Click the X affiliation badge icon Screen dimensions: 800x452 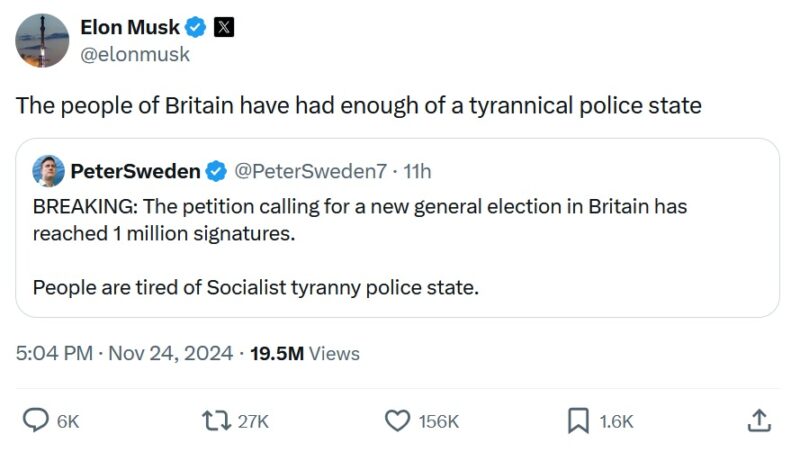(x=225, y=28)
